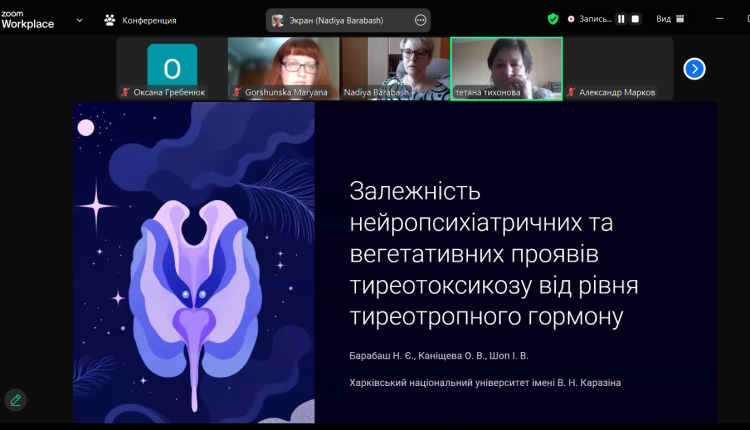Screen dimensions: 750x430
Task: Click the Конференция meeting icon
Action: (x=109, y=19)
